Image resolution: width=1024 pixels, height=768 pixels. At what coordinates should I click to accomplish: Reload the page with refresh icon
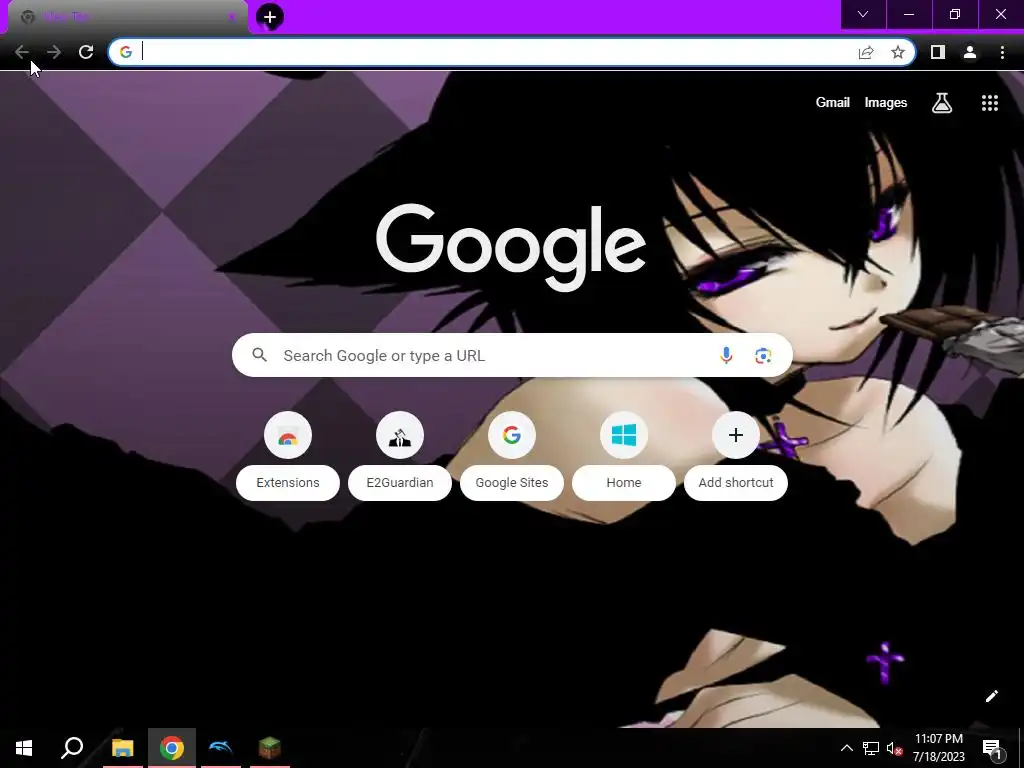pyautogui.click(x=86, y=52)
